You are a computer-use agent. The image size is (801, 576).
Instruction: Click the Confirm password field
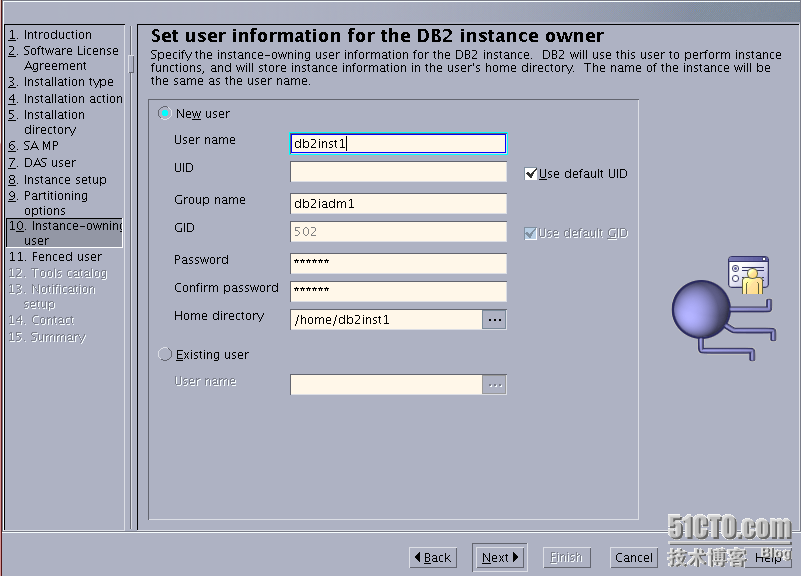398,291
